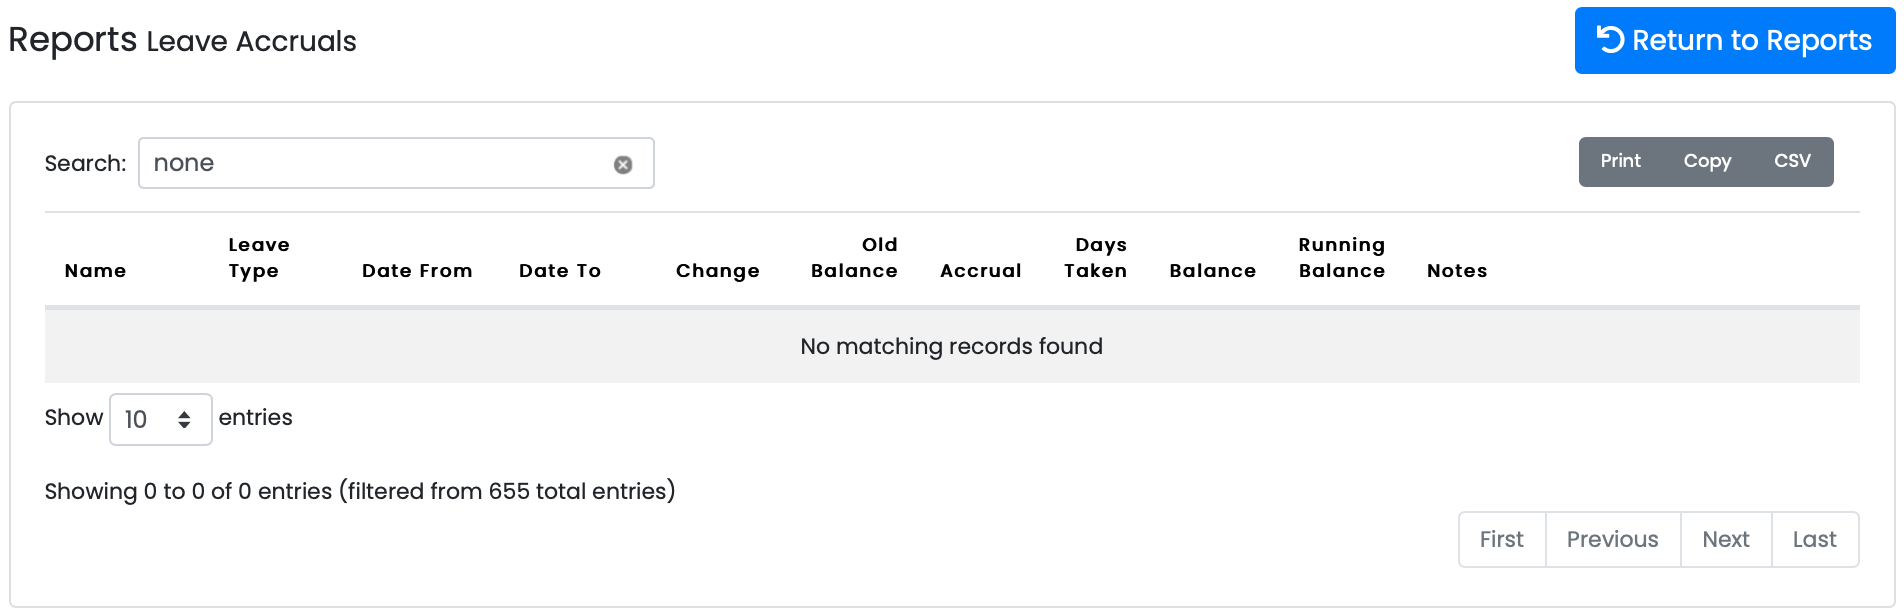Sort by the Change column header
This screenshot has height=614, width=1904.
tap(717, 271)
